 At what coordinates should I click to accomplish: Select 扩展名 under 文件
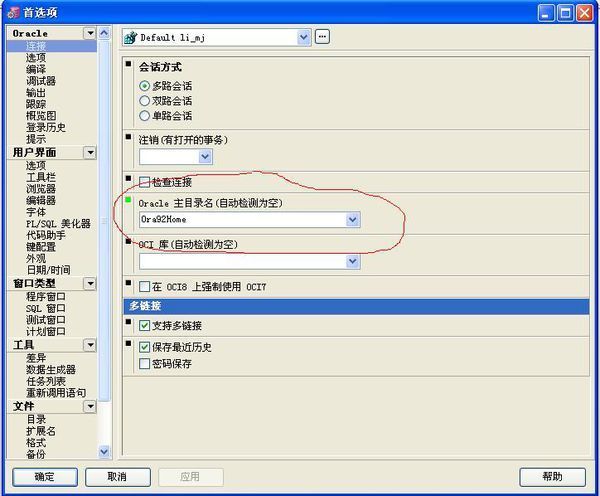(x=41, y=431)
